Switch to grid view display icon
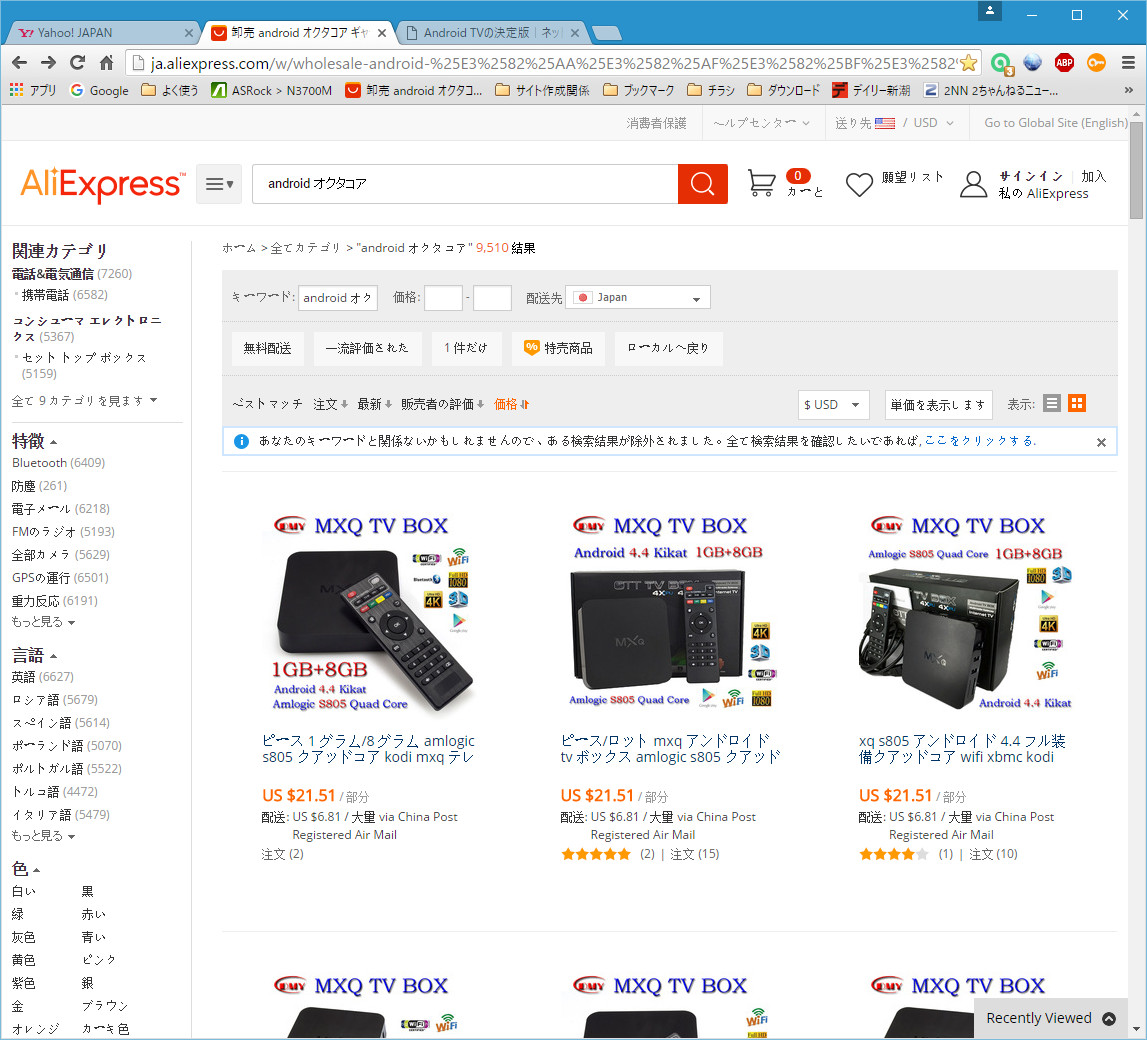The height and width of the screenshot is (1040, 1147). point(1077,403)
